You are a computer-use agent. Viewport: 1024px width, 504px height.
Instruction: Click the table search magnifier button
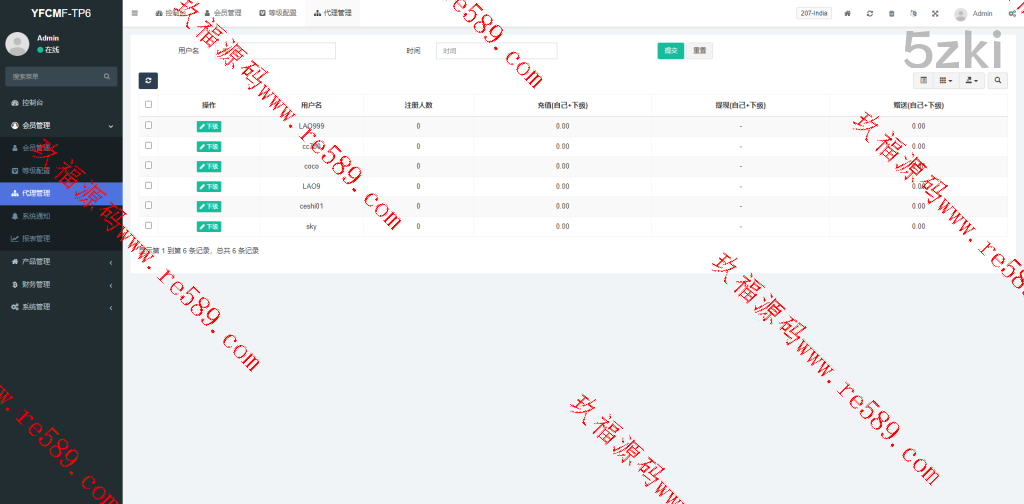tap(998, 80)
